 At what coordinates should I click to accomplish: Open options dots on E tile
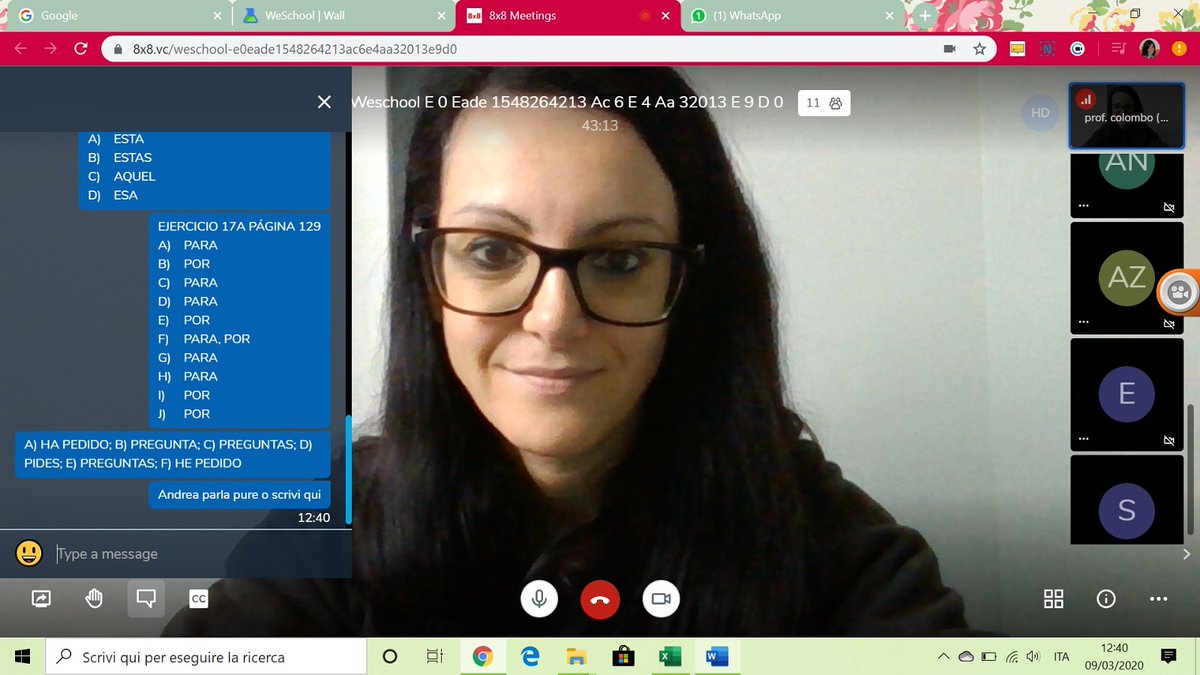(x=1084, y=440)
